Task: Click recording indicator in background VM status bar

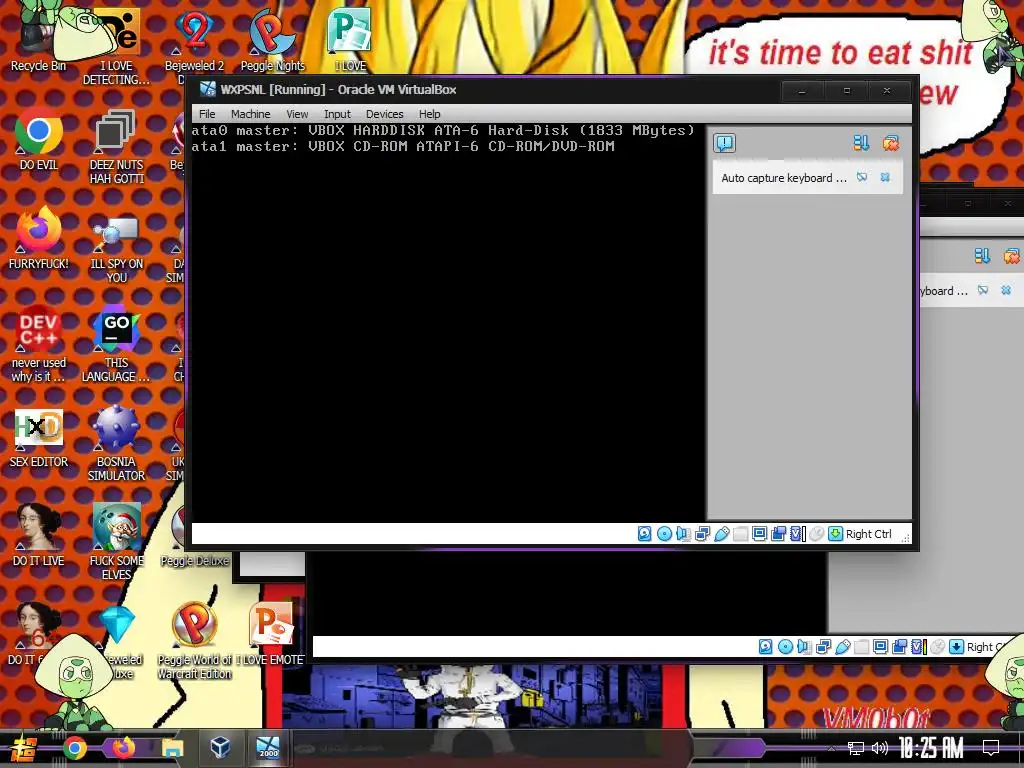Action: (x=899, y=647)
